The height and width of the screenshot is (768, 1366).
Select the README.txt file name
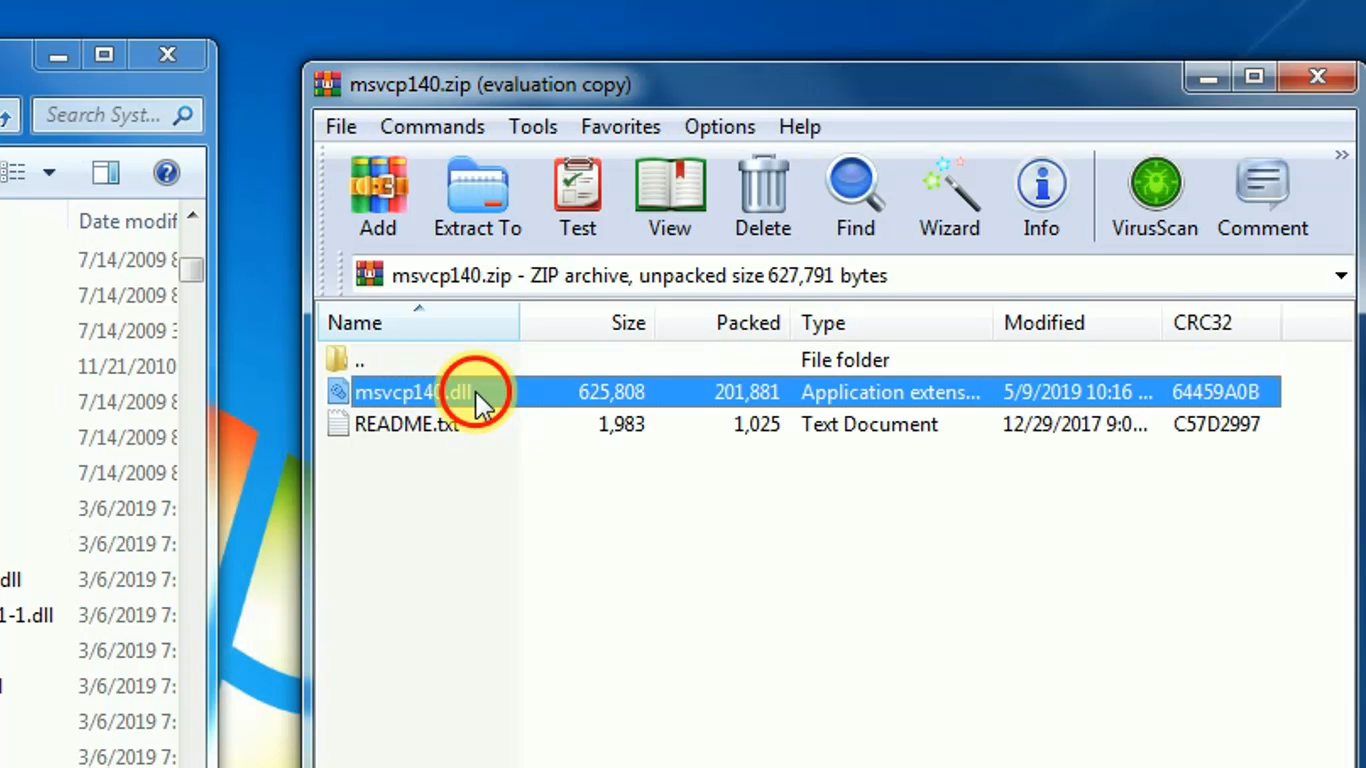[407, 424]
